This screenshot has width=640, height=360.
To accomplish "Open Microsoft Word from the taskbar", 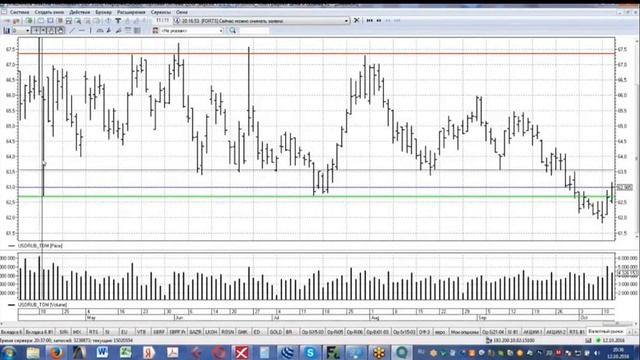I will 102,352.
